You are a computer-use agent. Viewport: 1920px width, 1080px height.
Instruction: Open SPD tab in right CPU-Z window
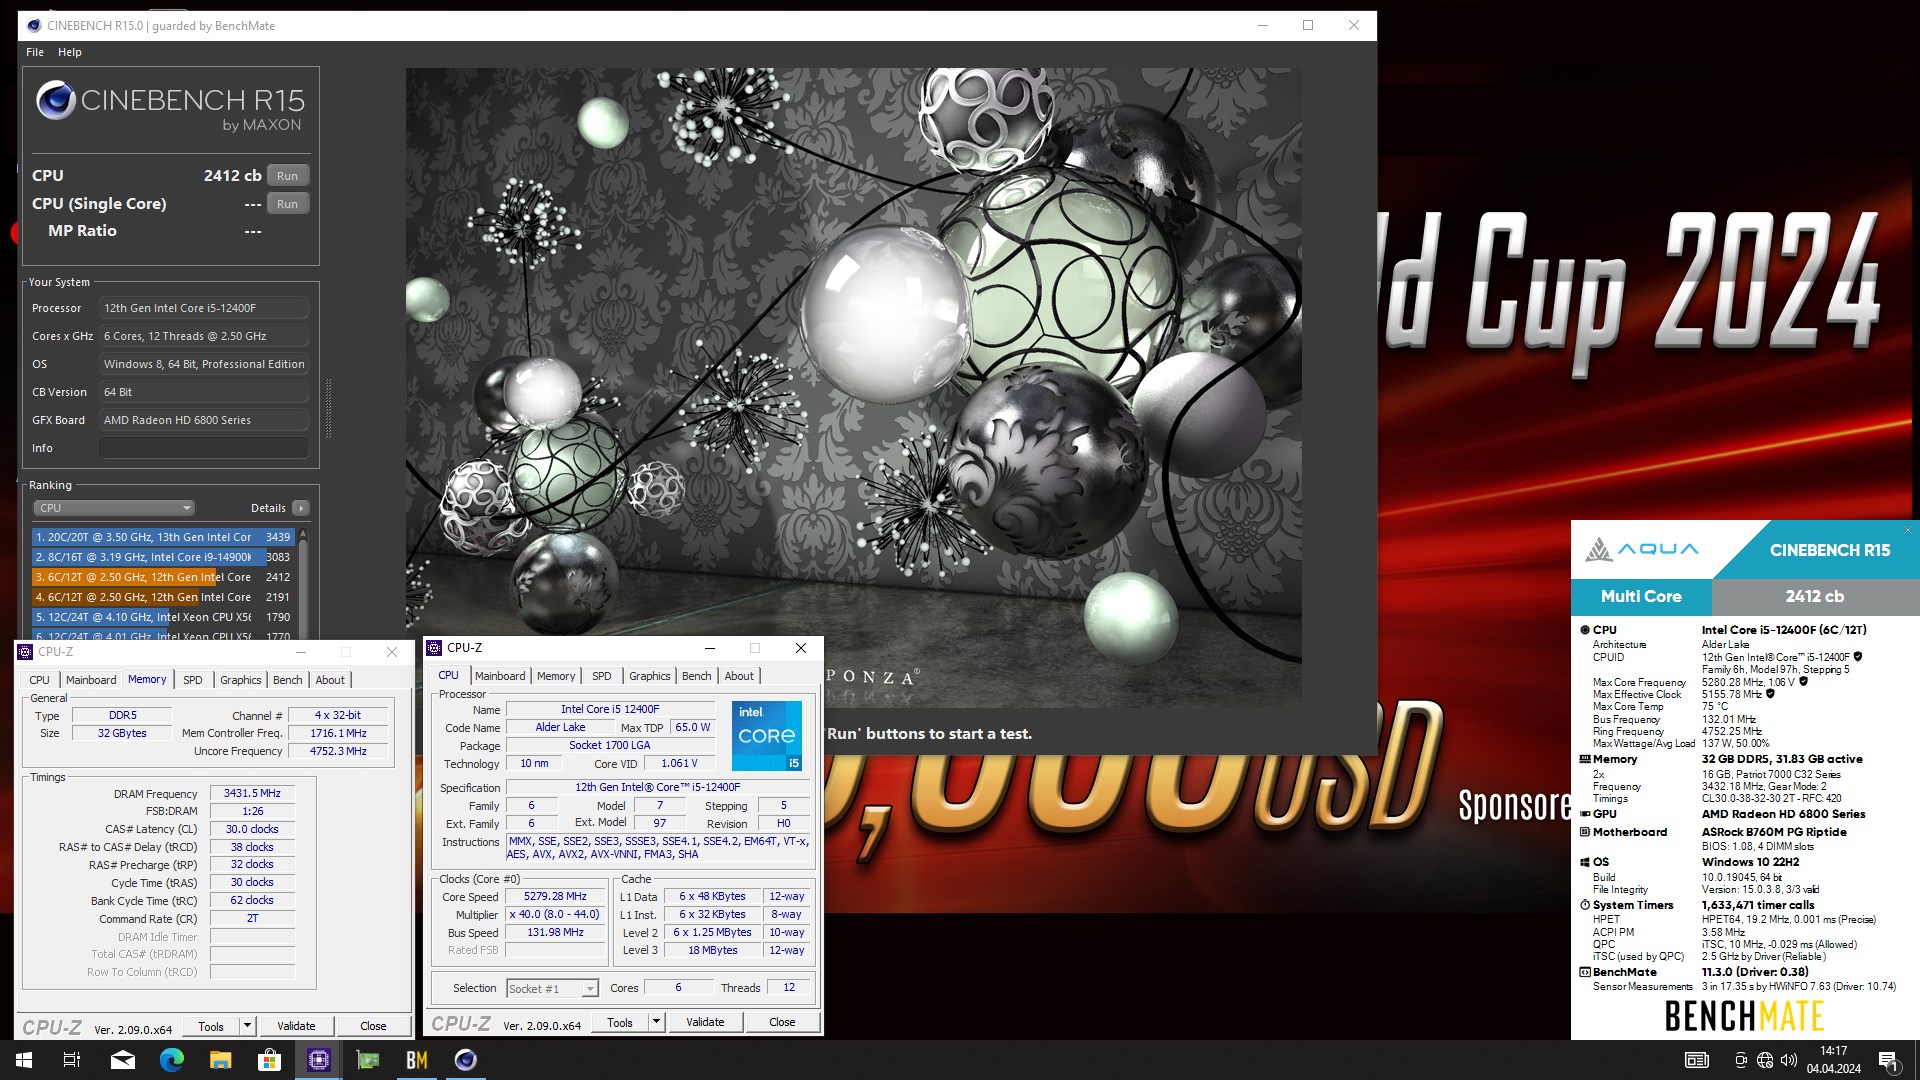601,676
